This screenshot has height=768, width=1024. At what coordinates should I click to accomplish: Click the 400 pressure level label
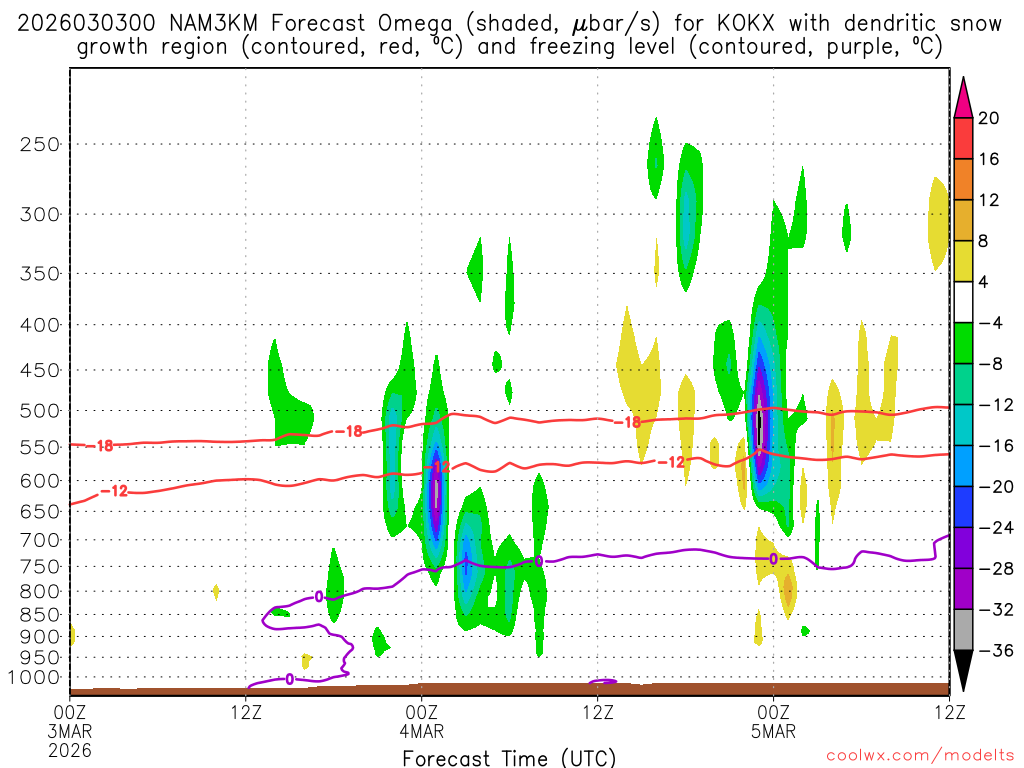[x=40, y=325]
